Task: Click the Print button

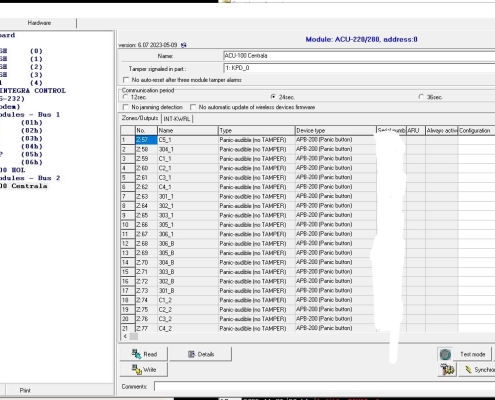Action: click(x=25, y=390)
